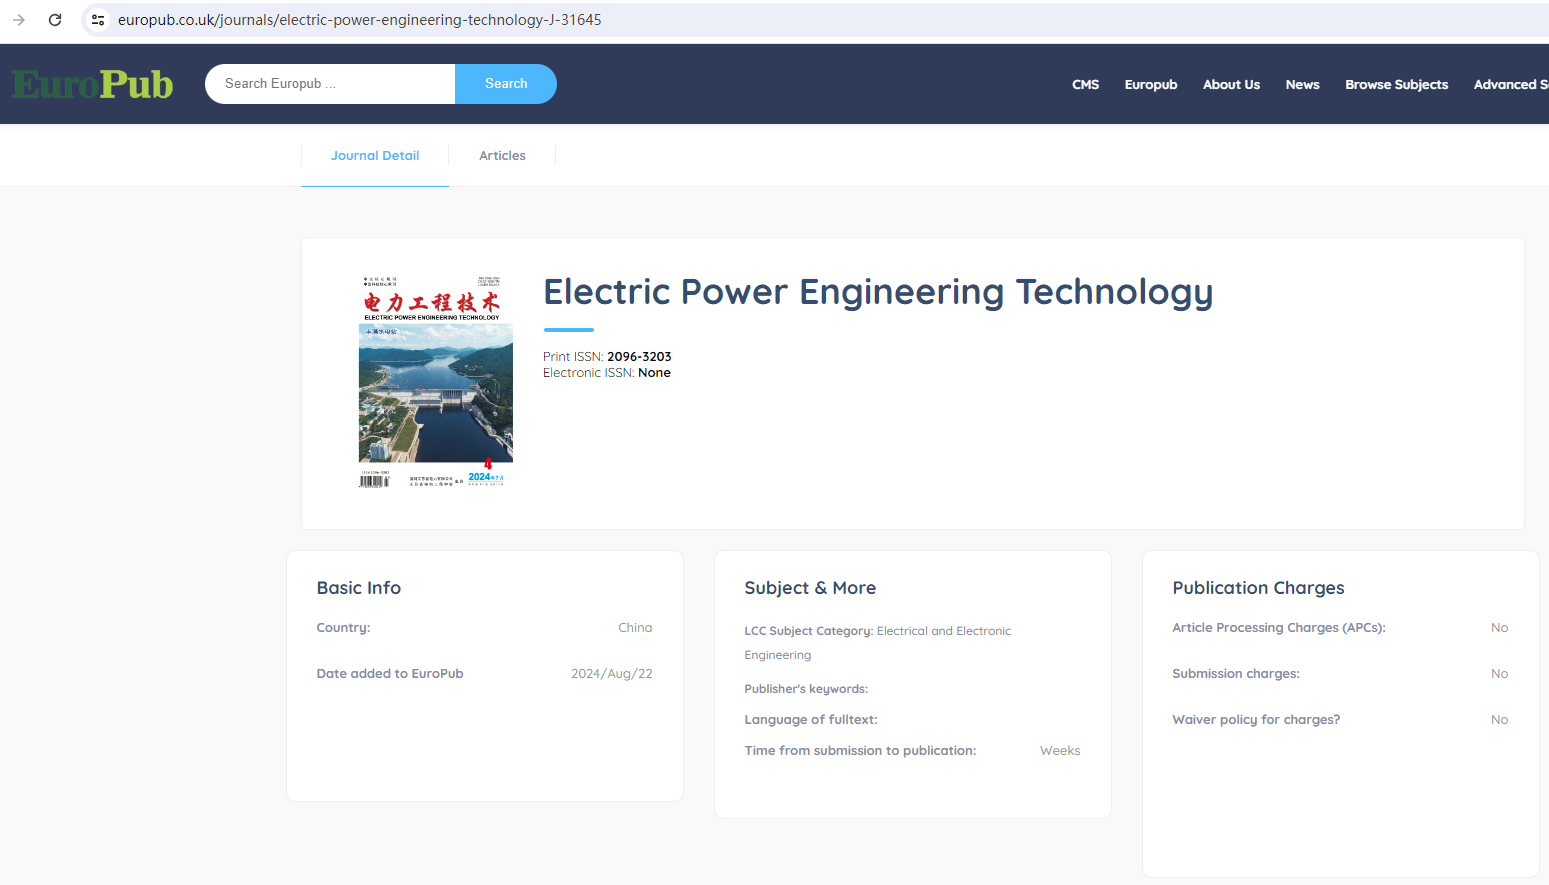Click the browser forward arrow icon
The width and height of the screenshot is (1549, 885).
point(19,20)
